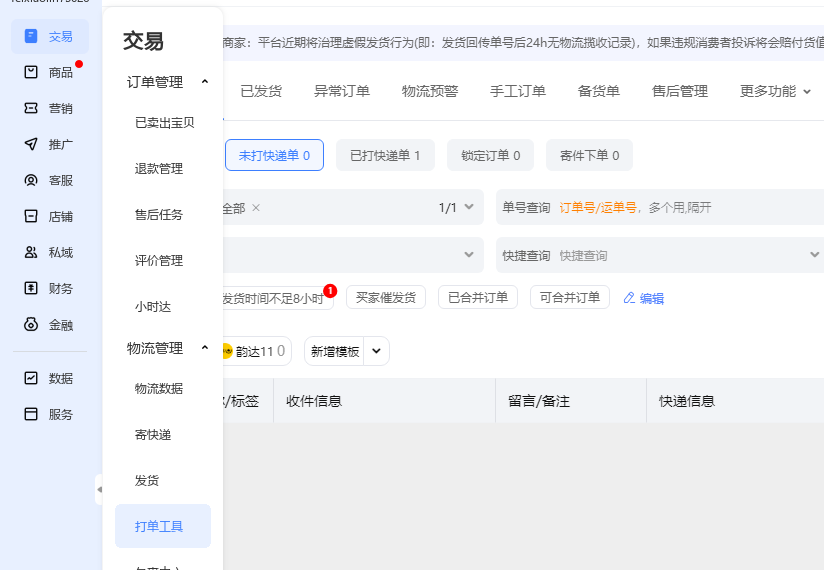Click the pencil icon beside 编辑

[x=629, y=298]
